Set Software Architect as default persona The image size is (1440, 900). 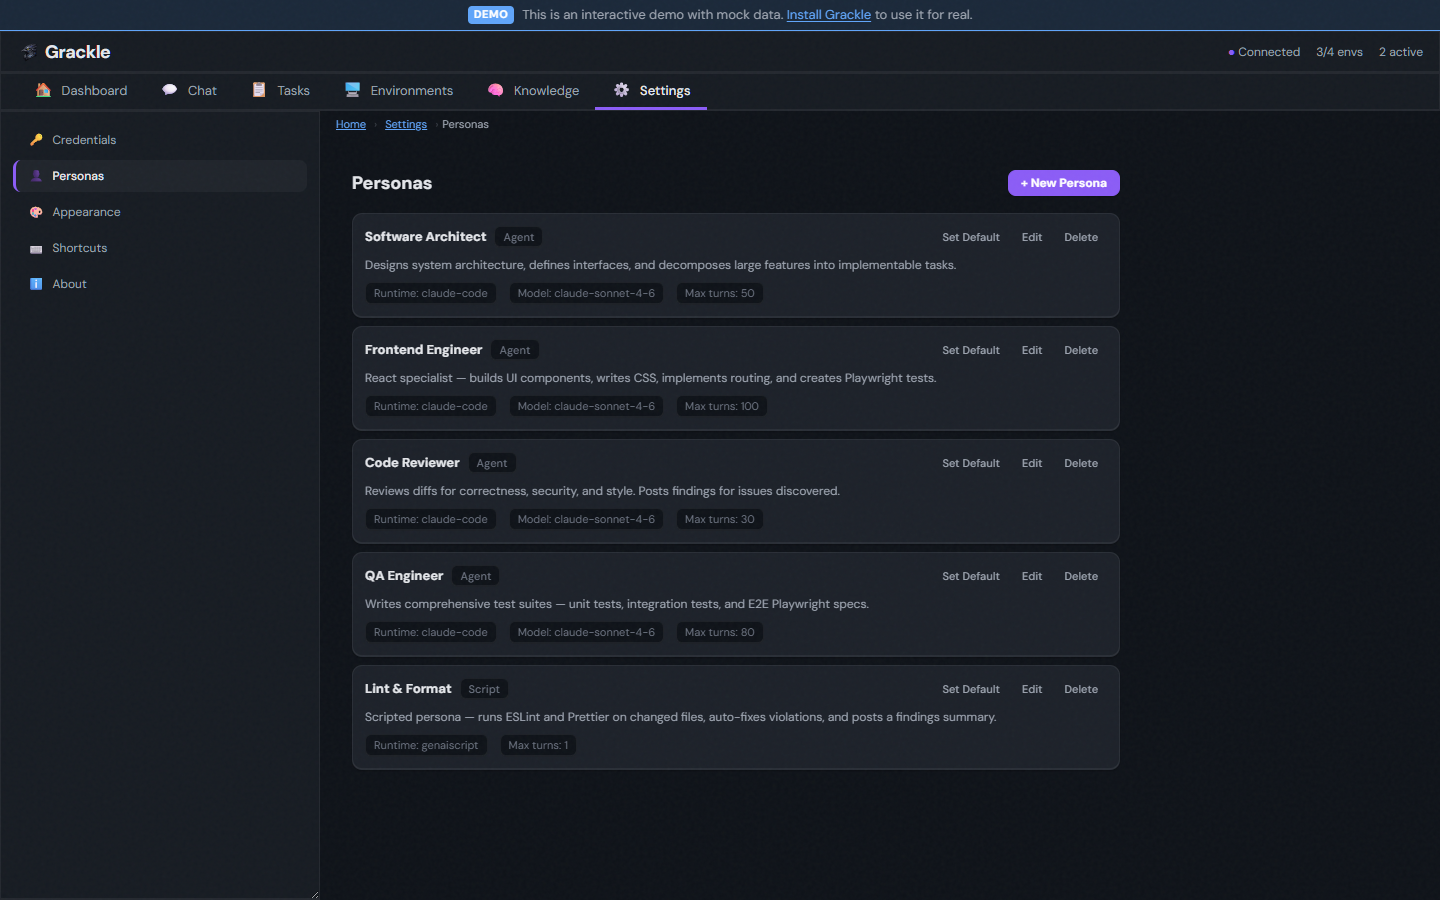coord(970,237)
